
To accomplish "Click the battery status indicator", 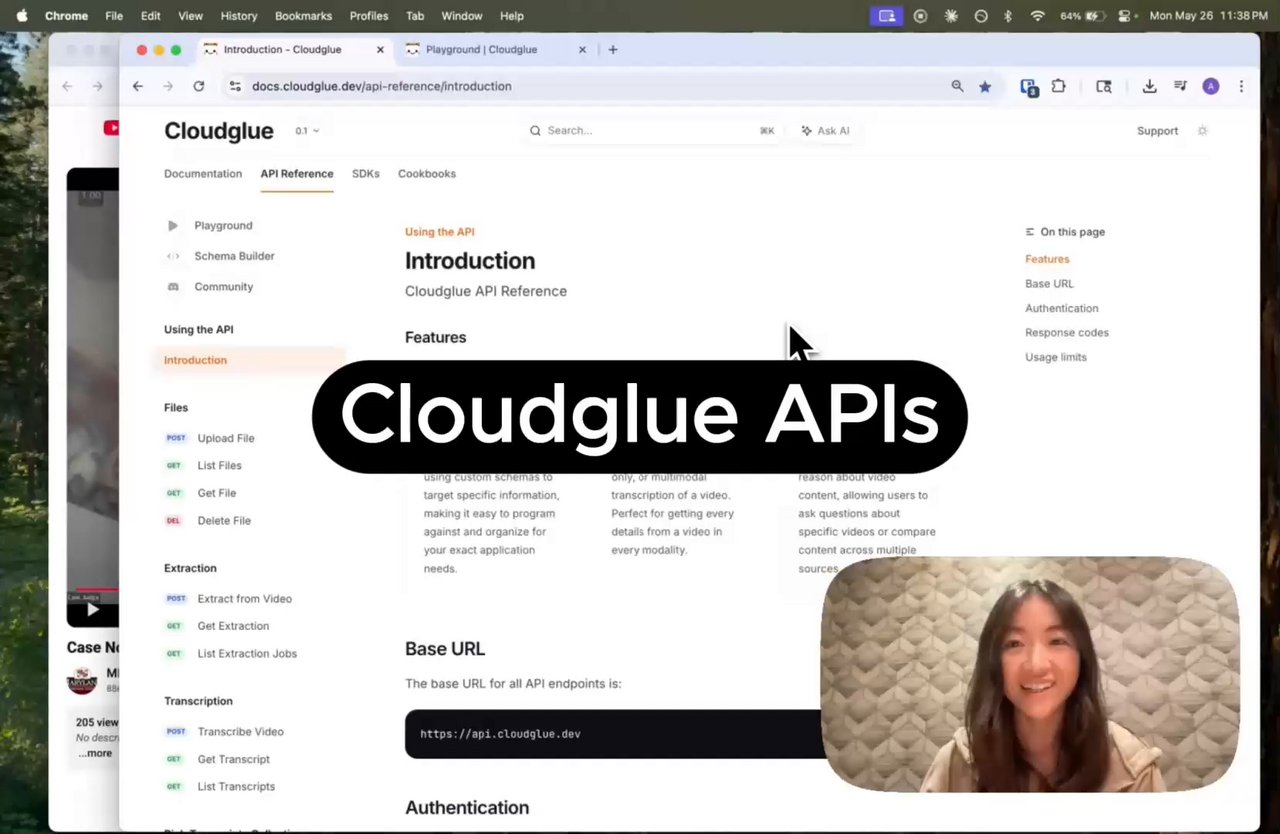I will (x=1083, y=16).
